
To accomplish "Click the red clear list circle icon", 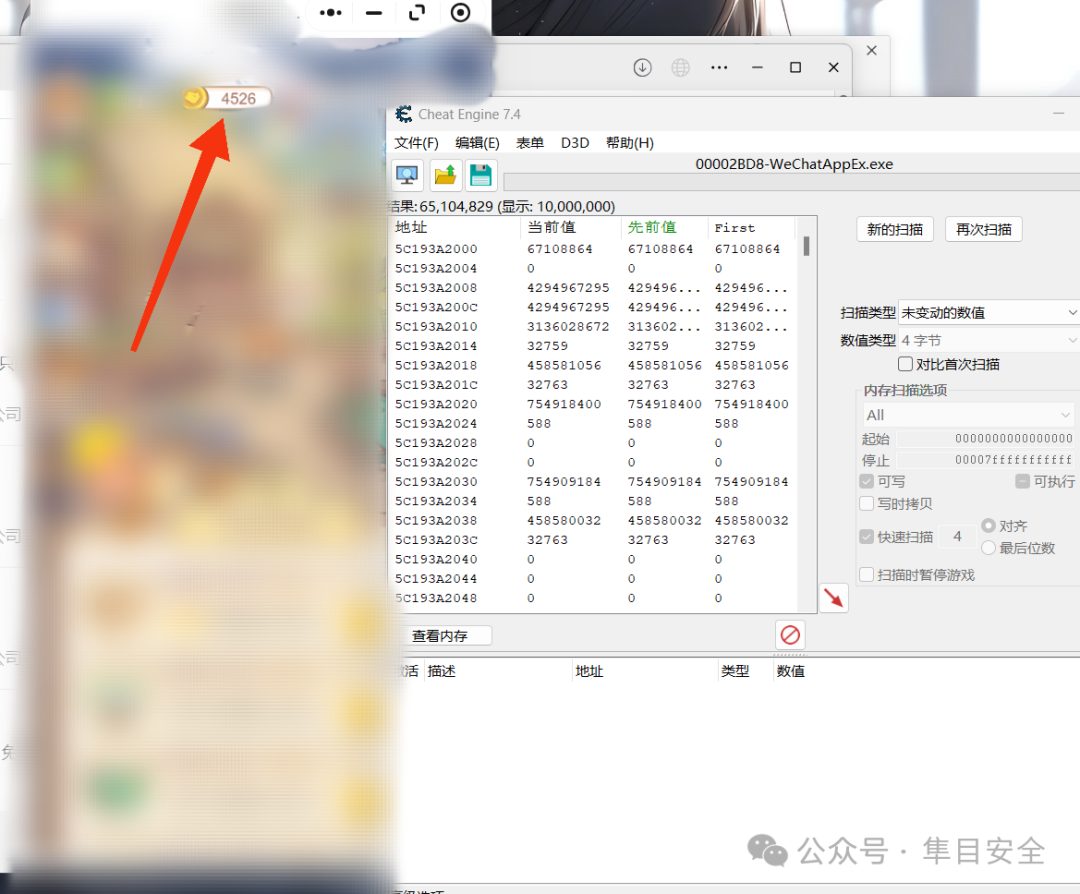I will (x=790, y=635).
